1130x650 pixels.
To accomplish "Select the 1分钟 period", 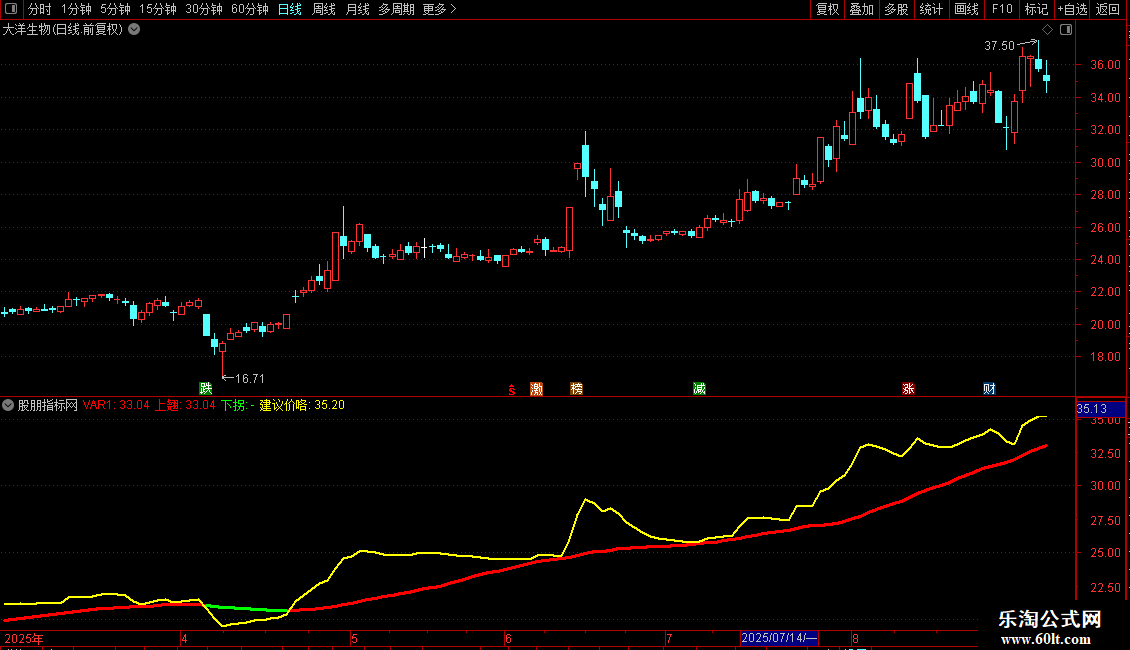I will 76,9.
